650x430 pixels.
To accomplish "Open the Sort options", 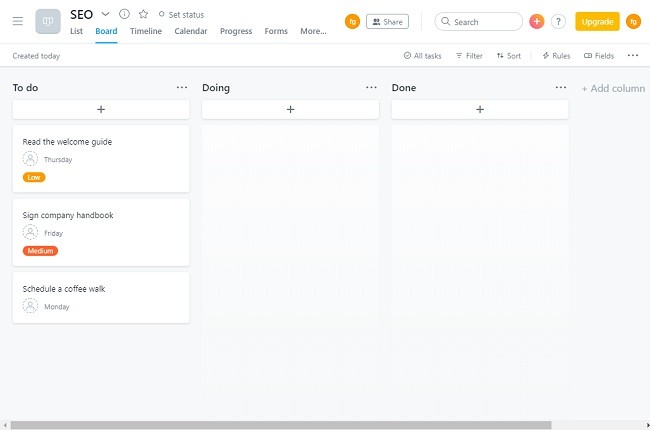I will (509, 56).
